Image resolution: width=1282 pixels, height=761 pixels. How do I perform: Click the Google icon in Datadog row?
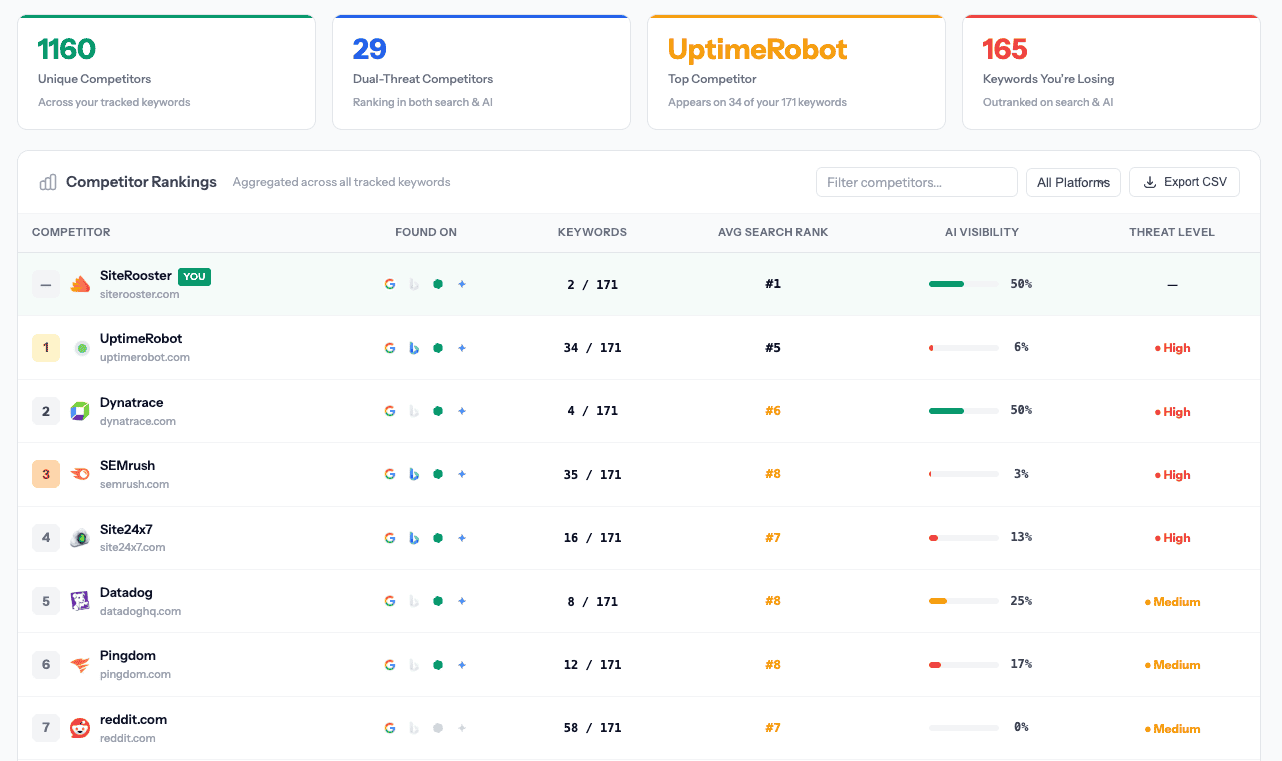[390, 601]
